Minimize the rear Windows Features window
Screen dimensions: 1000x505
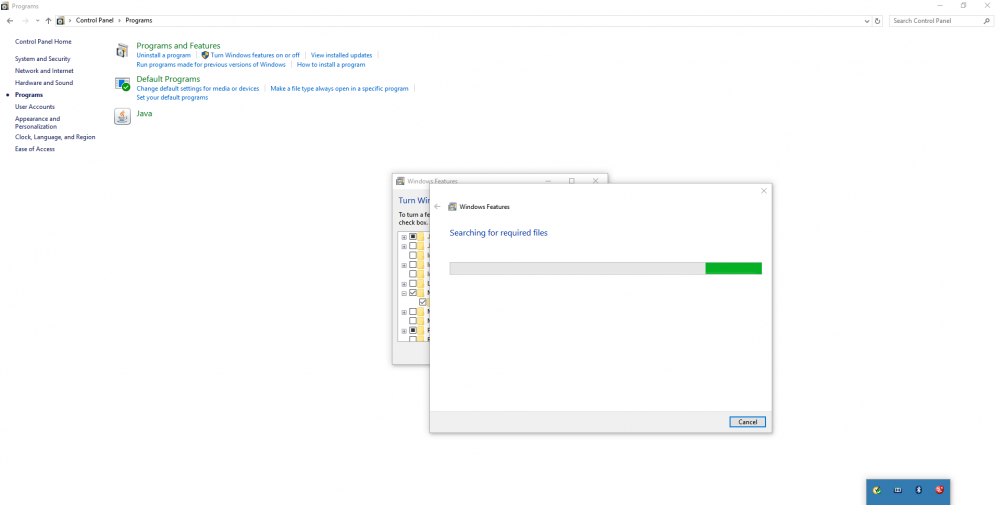548,181
